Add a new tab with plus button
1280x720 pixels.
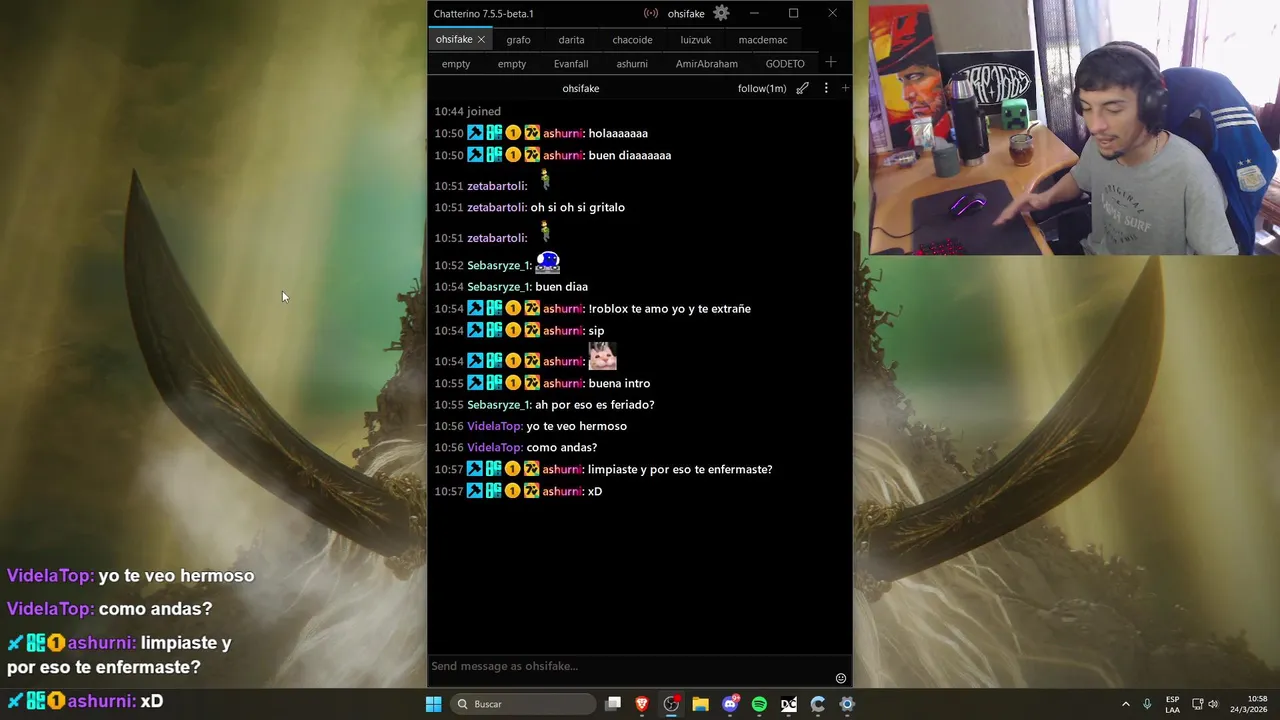[830, 62]
